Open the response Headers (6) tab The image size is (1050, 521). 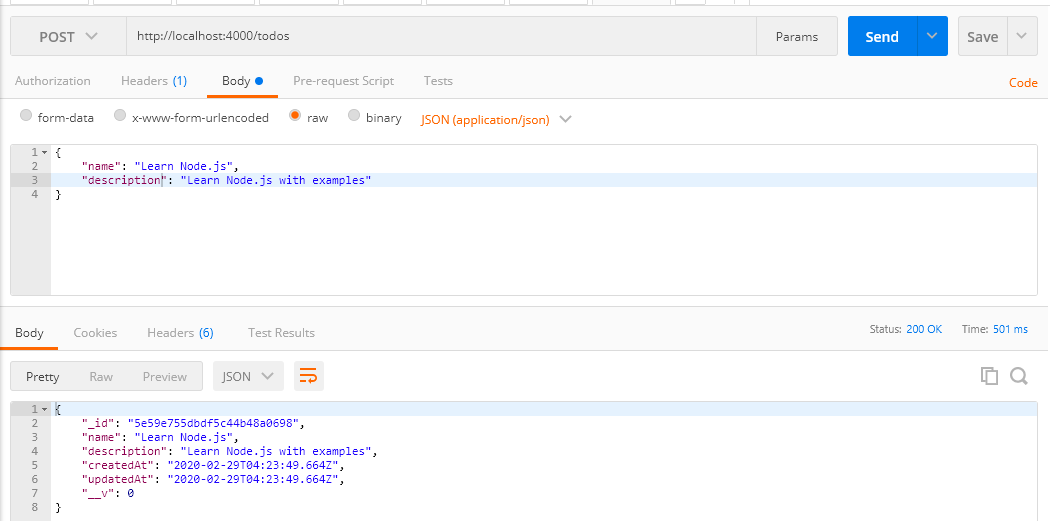tap(180, 333)
